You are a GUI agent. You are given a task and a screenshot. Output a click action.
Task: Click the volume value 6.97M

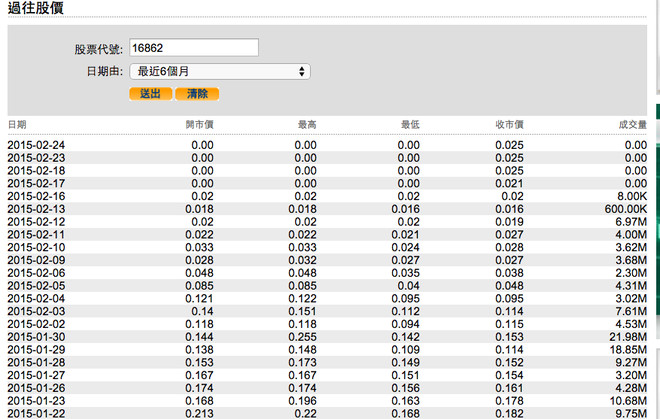[631, 222]
